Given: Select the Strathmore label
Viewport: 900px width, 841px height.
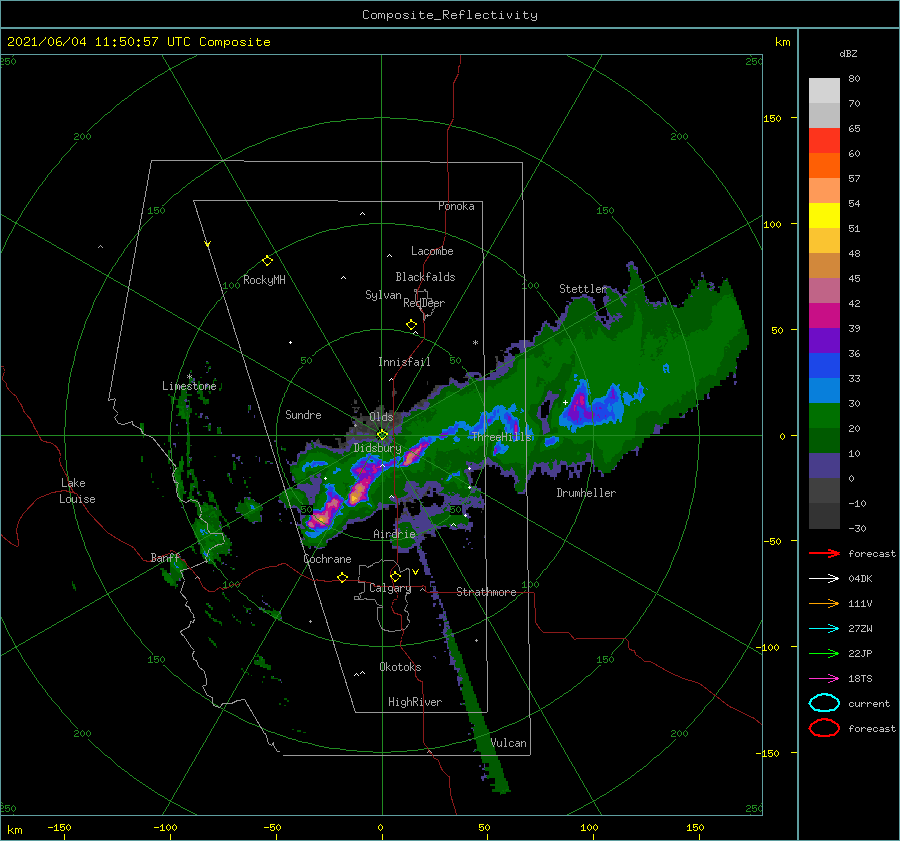Looking at the screenshot, I should coord(486,592).
